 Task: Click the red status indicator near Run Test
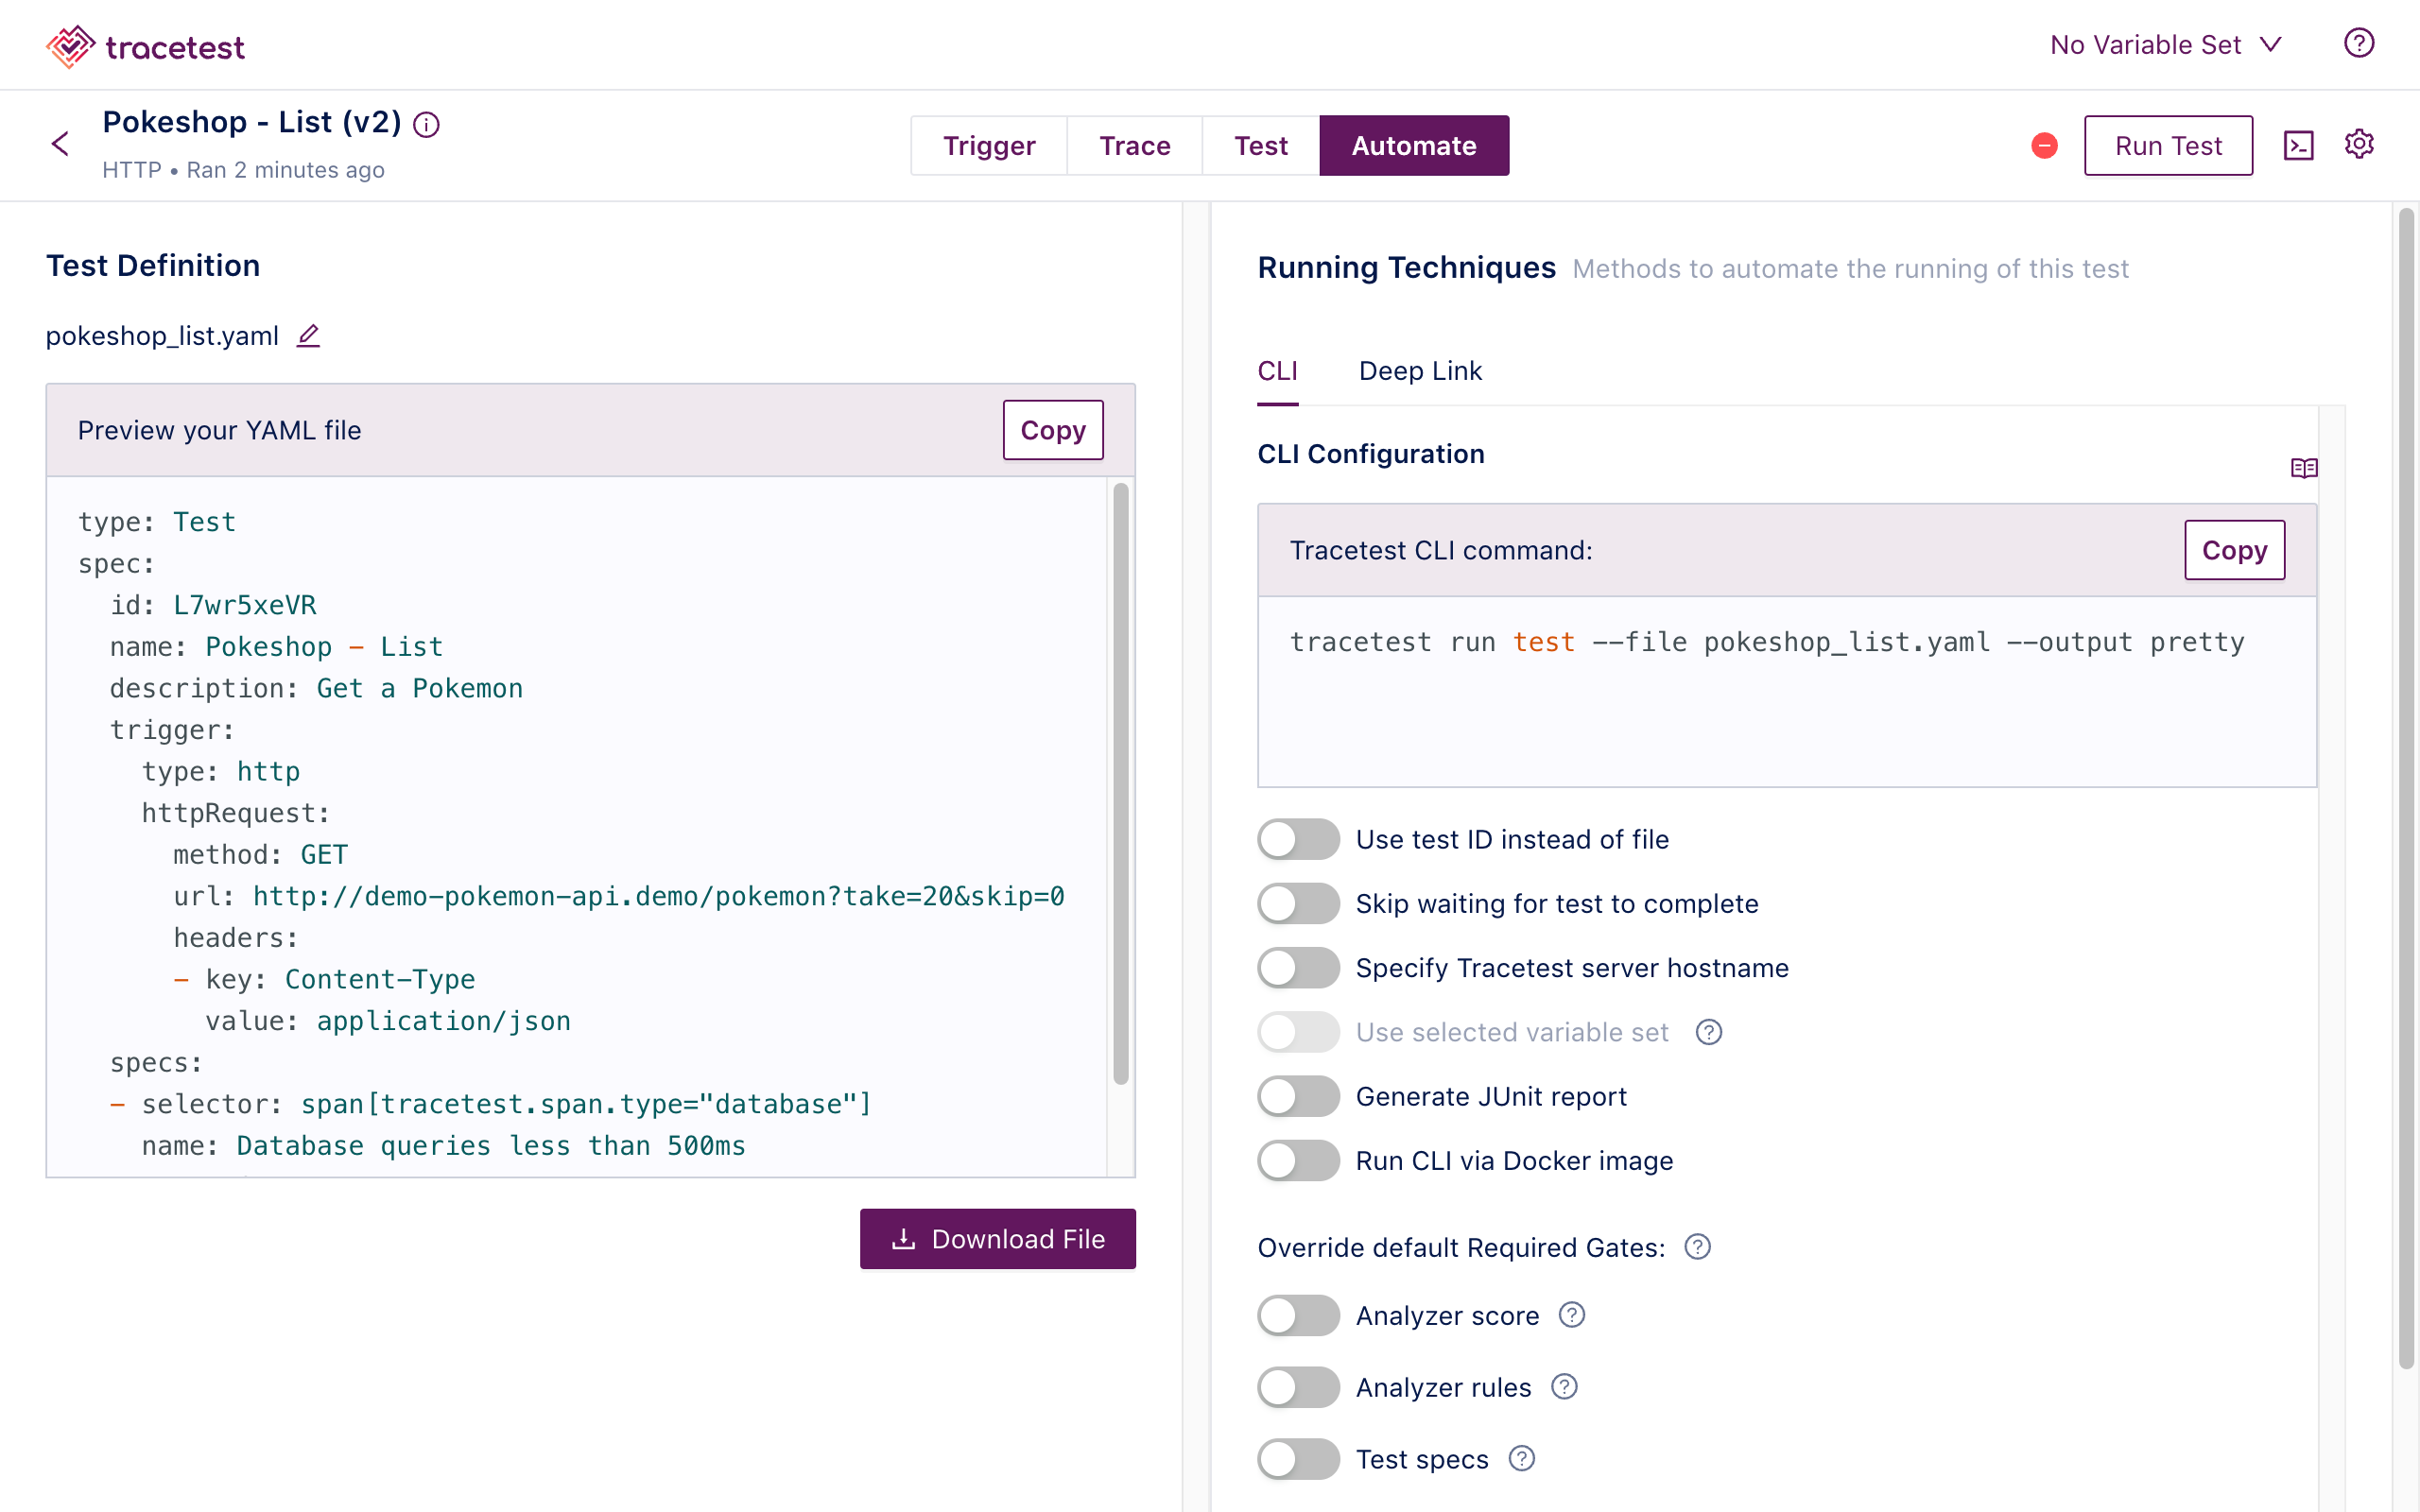pos(2044,145)
